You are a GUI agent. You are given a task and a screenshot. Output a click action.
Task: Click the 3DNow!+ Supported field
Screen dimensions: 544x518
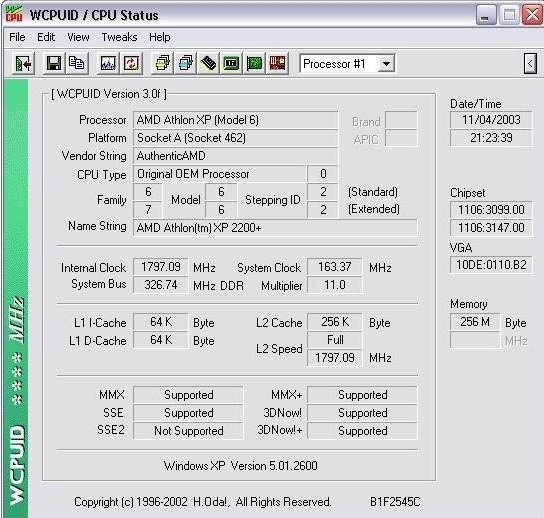tap(362, 431)
